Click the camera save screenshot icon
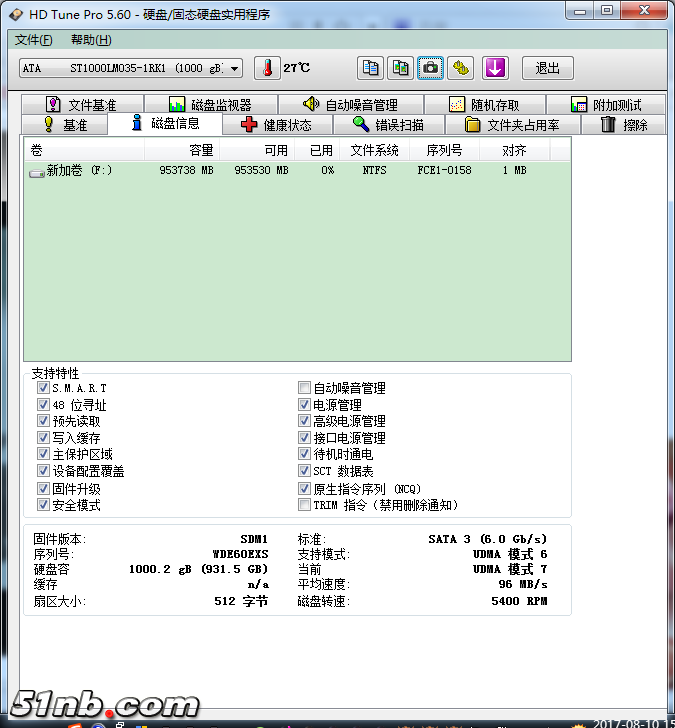Viewport: 675px width, 728px height. [431, 68]
